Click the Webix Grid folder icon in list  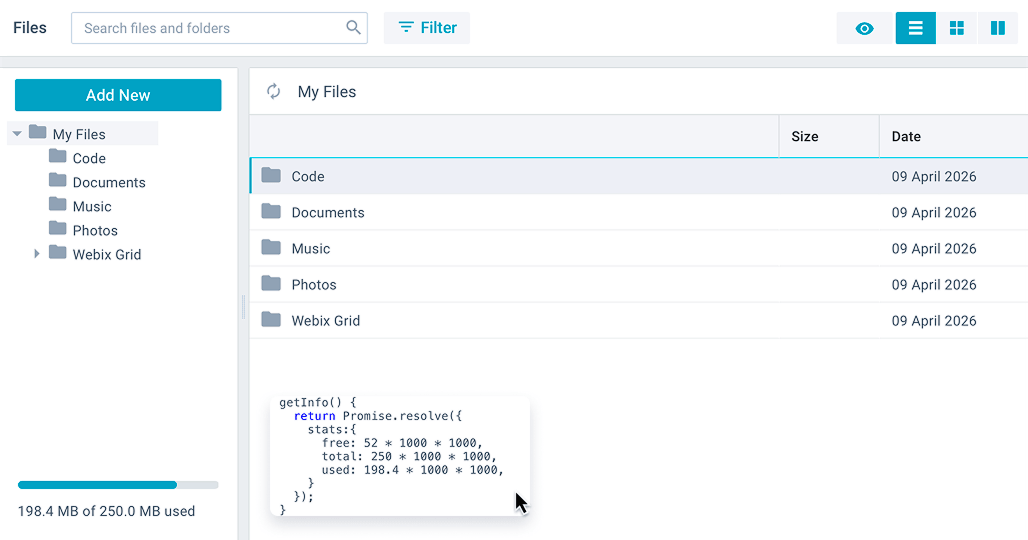tap(271, 320)
